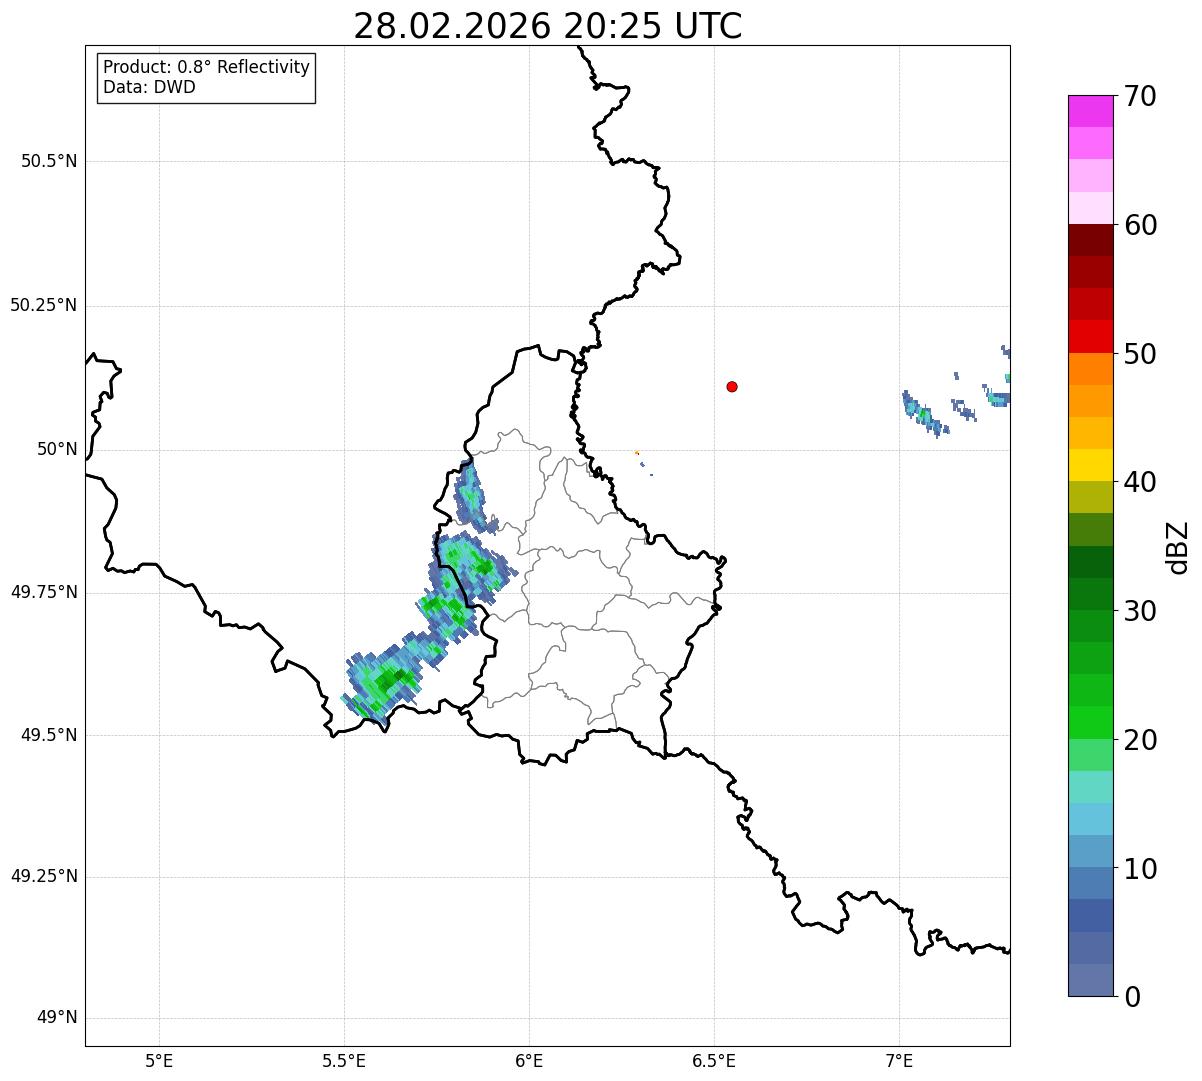The height and width of the screenshot is (1081, 1202).
Task: Select the bright green 20 dBZ color band
Action: click(1090, 723)
